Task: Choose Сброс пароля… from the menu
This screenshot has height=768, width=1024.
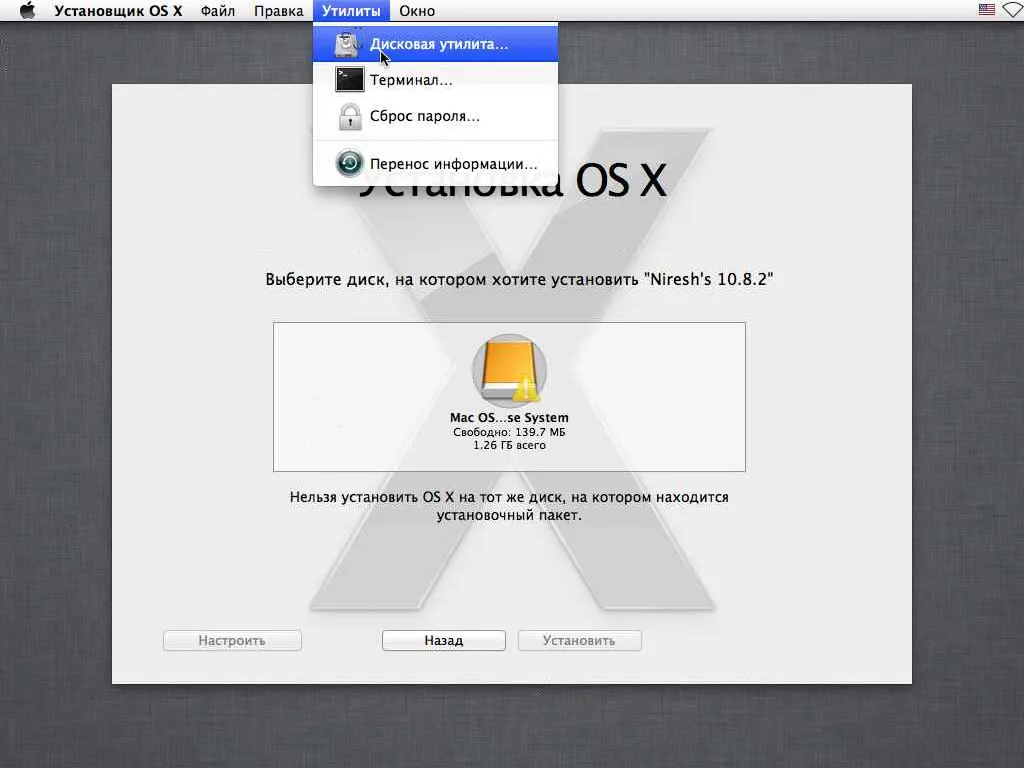Action: [436, 116]
